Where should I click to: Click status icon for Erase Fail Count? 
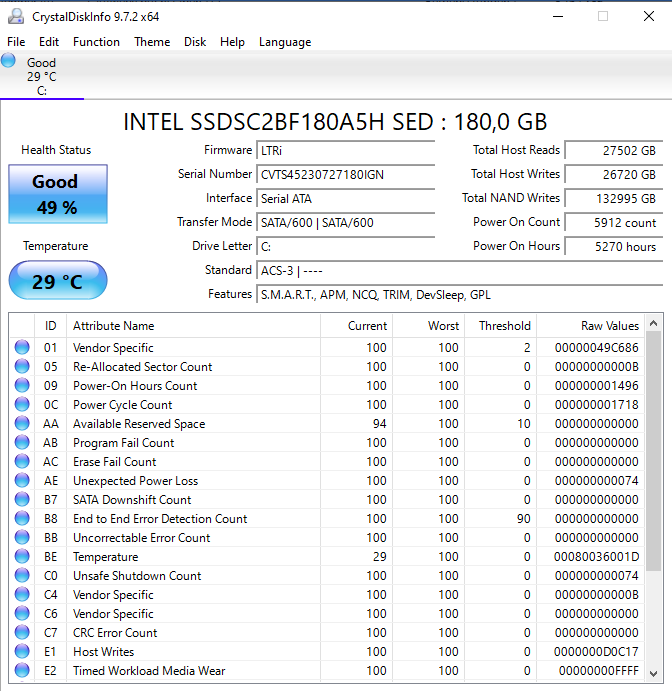[22, 461]
